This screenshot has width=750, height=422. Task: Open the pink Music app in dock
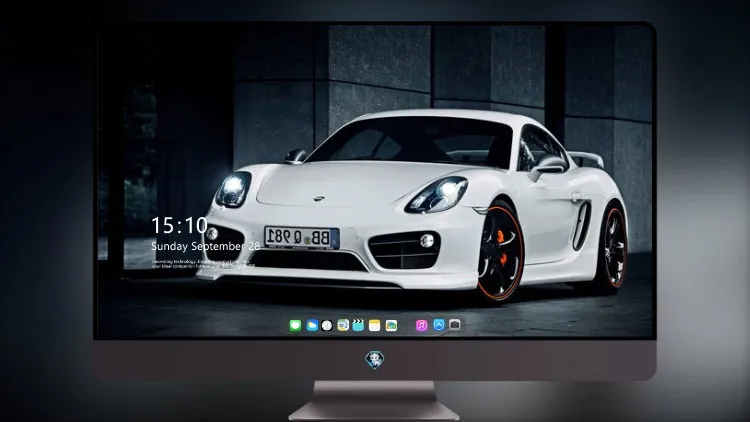point(421,325)
